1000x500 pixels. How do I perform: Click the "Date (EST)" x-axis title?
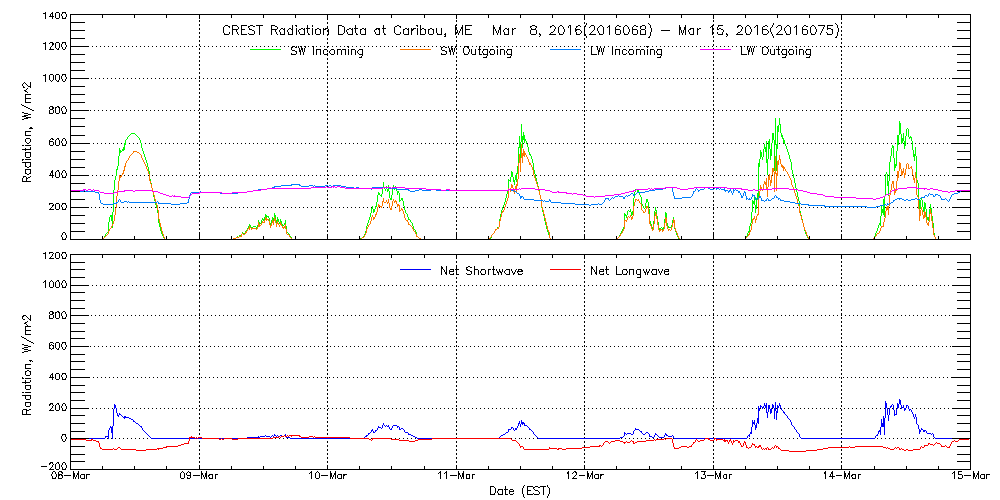pos(521,491)
